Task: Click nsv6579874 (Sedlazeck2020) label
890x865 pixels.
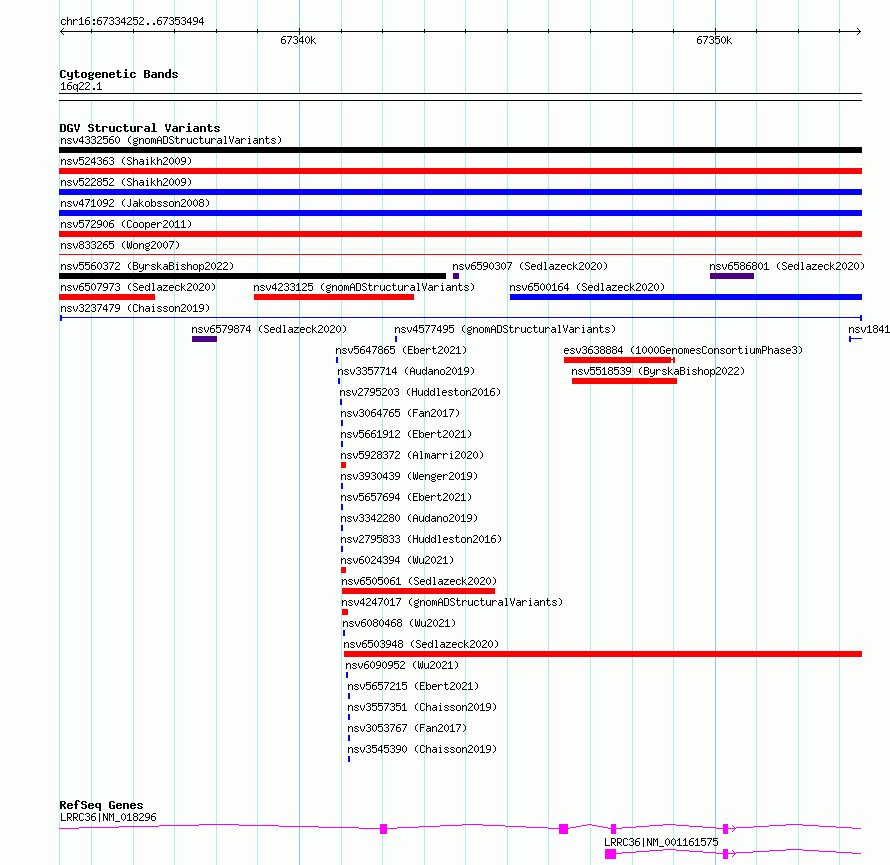Action: point(269,329)
